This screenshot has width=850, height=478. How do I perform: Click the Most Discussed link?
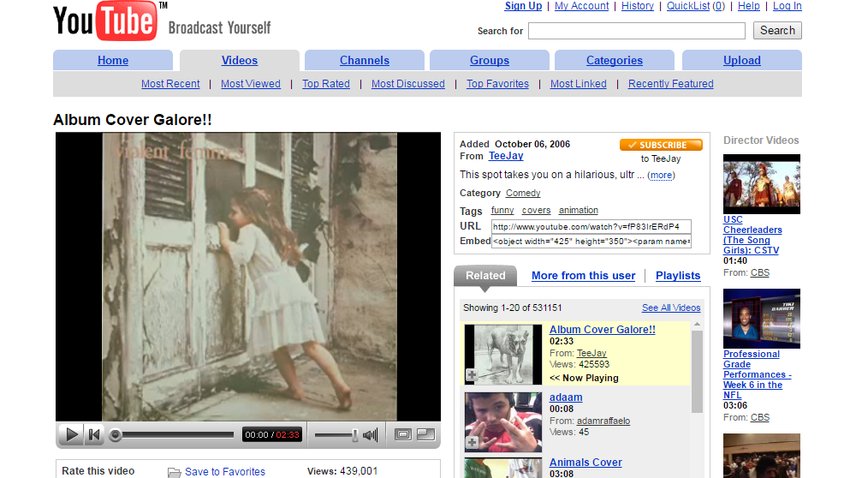(408, 84)
